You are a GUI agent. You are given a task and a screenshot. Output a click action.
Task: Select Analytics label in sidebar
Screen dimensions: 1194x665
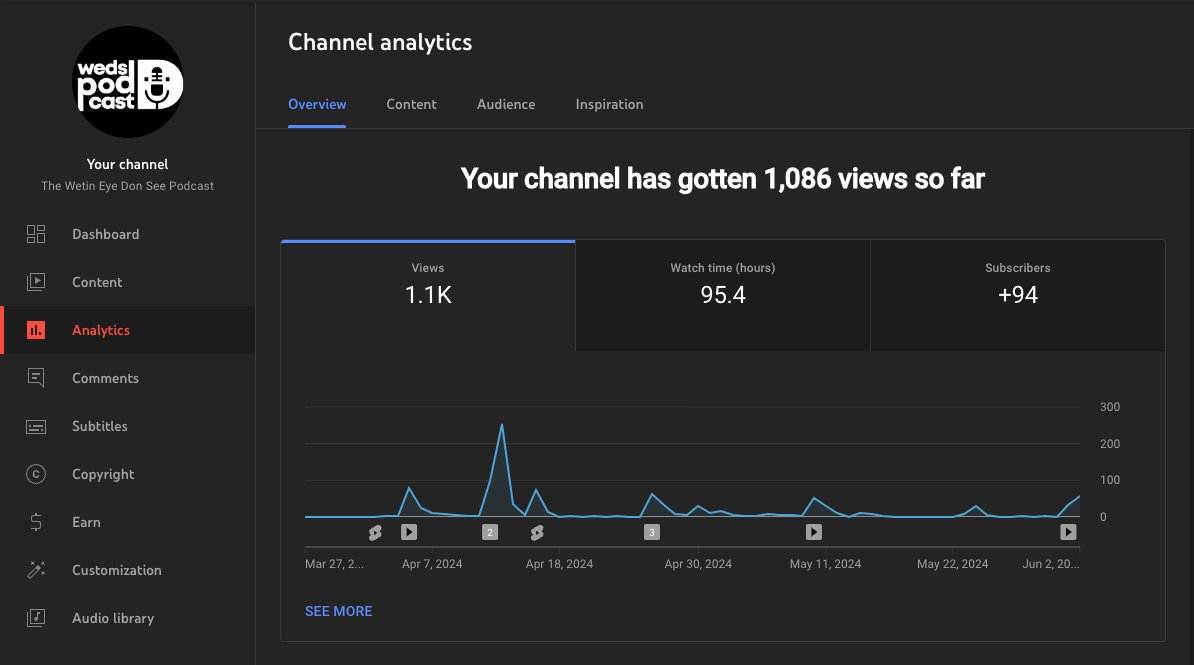(101, 330)
